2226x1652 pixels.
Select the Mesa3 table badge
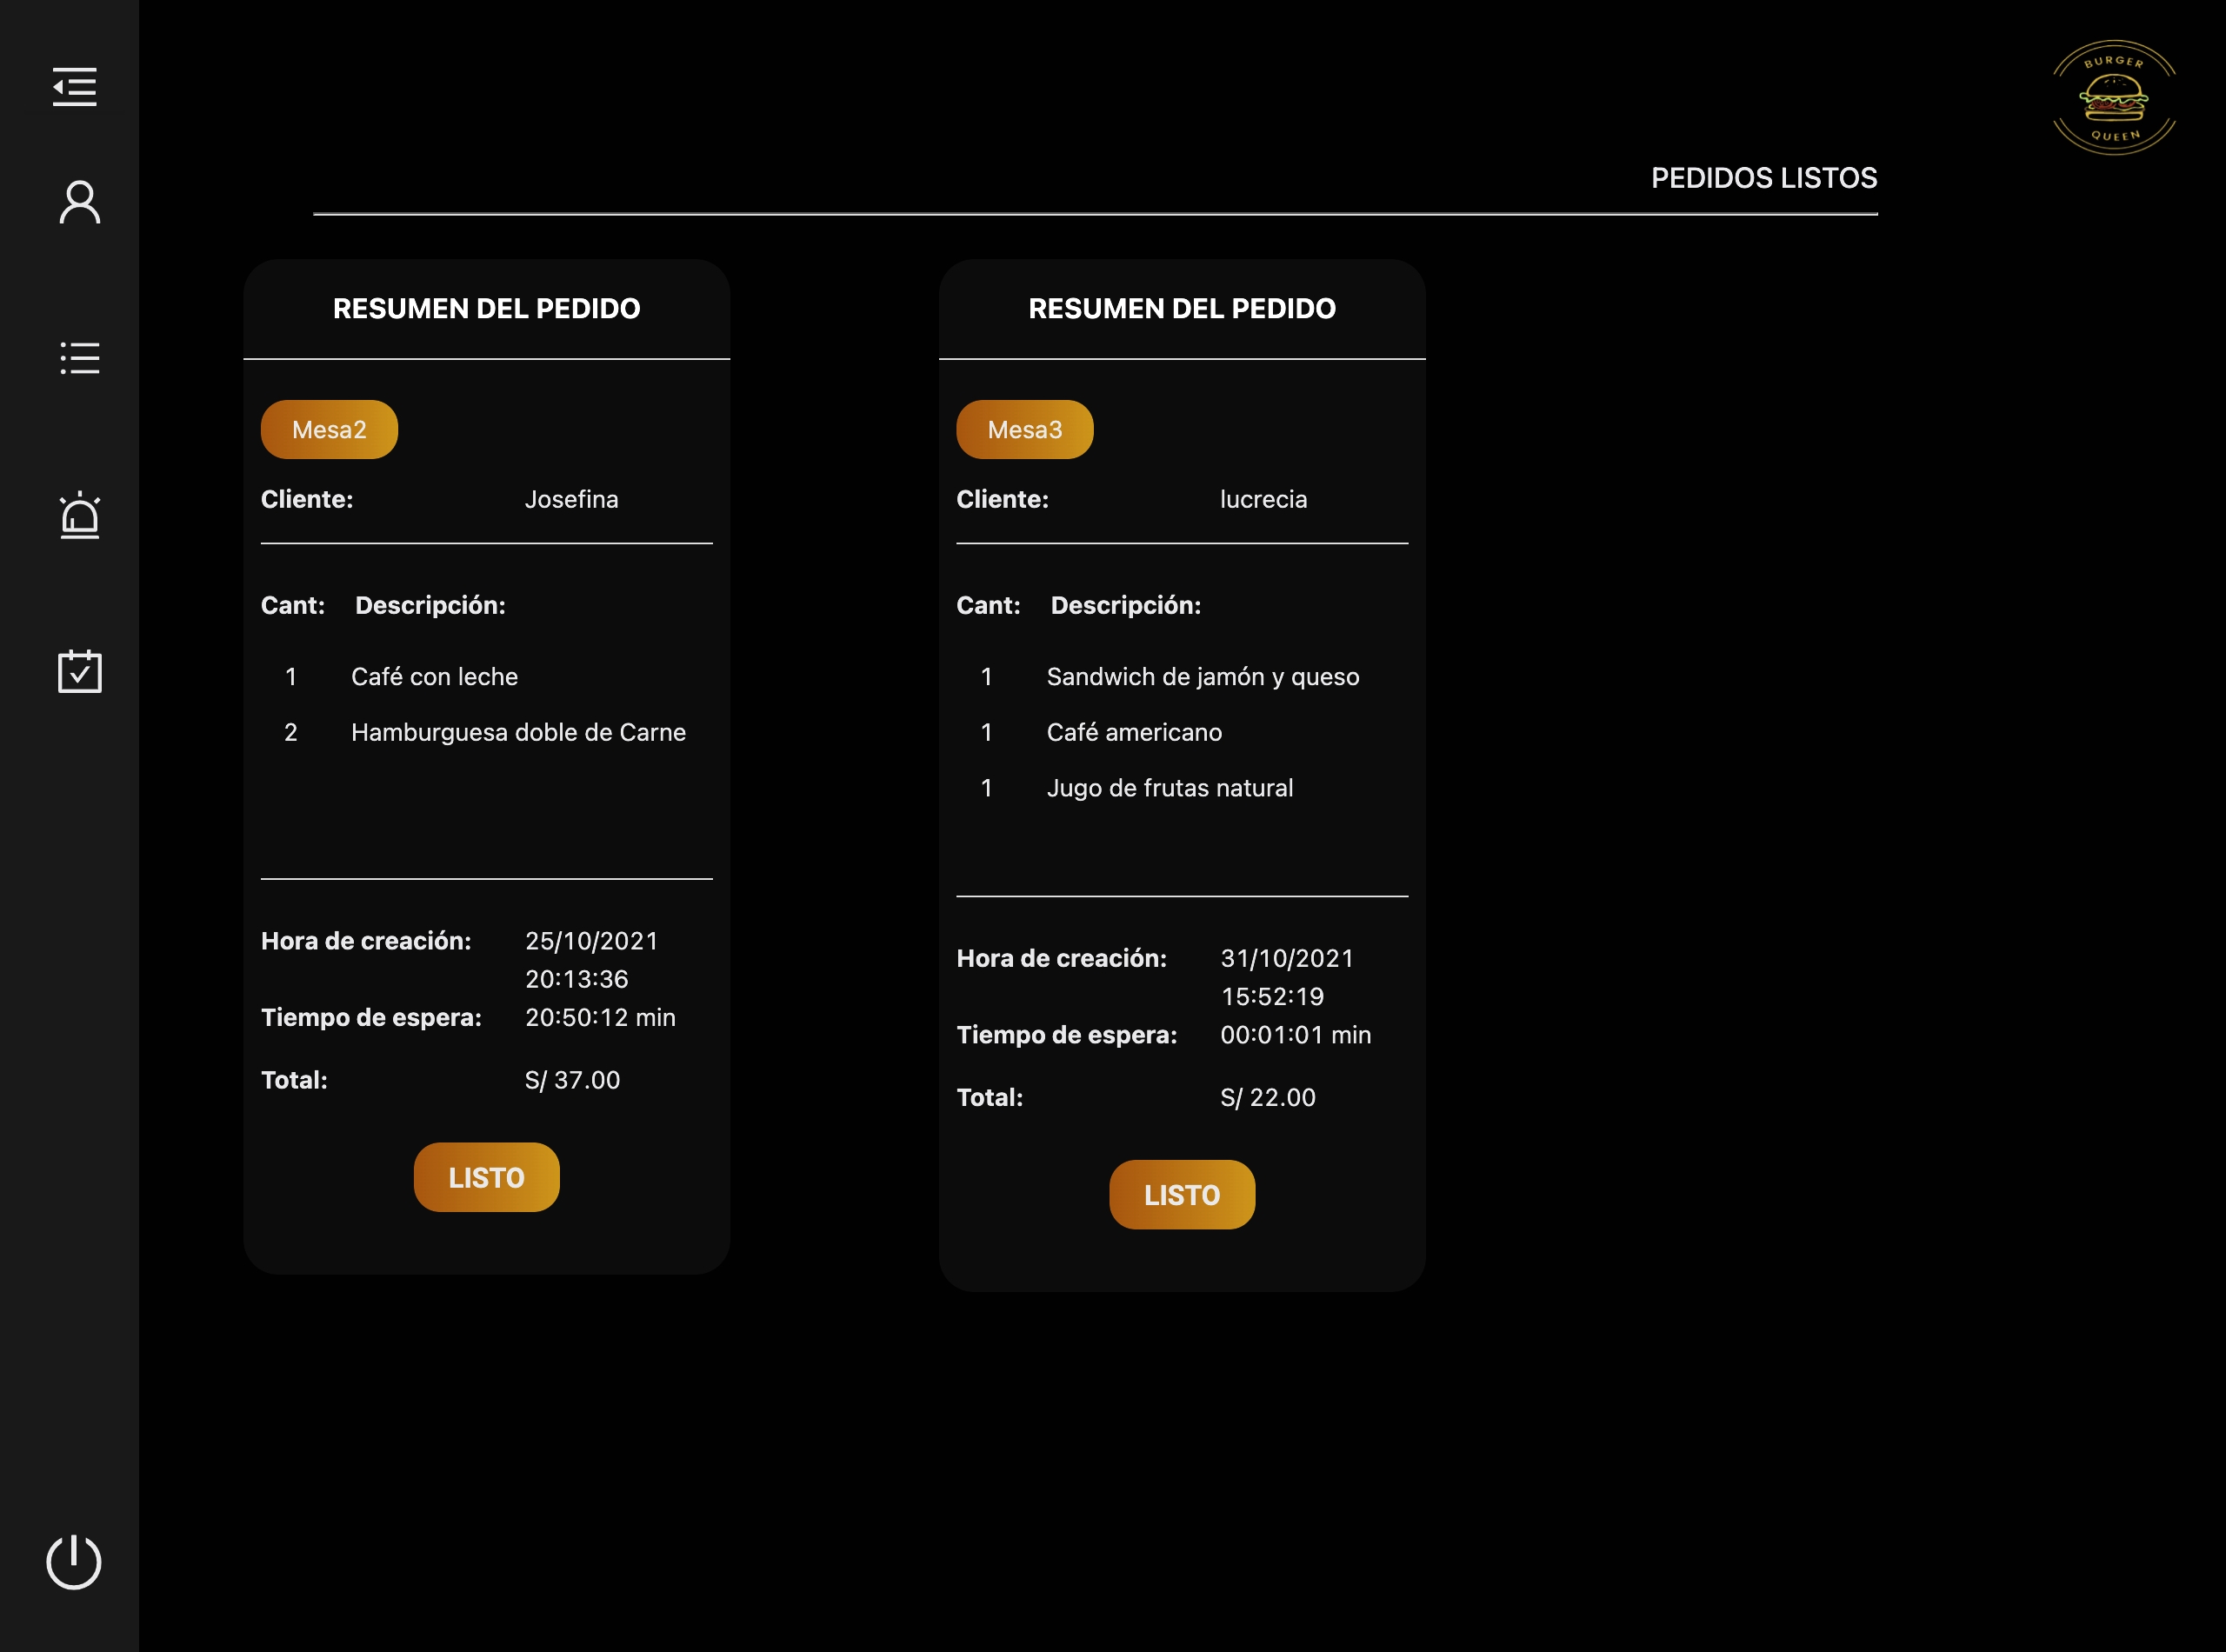tap(1024, 430)
